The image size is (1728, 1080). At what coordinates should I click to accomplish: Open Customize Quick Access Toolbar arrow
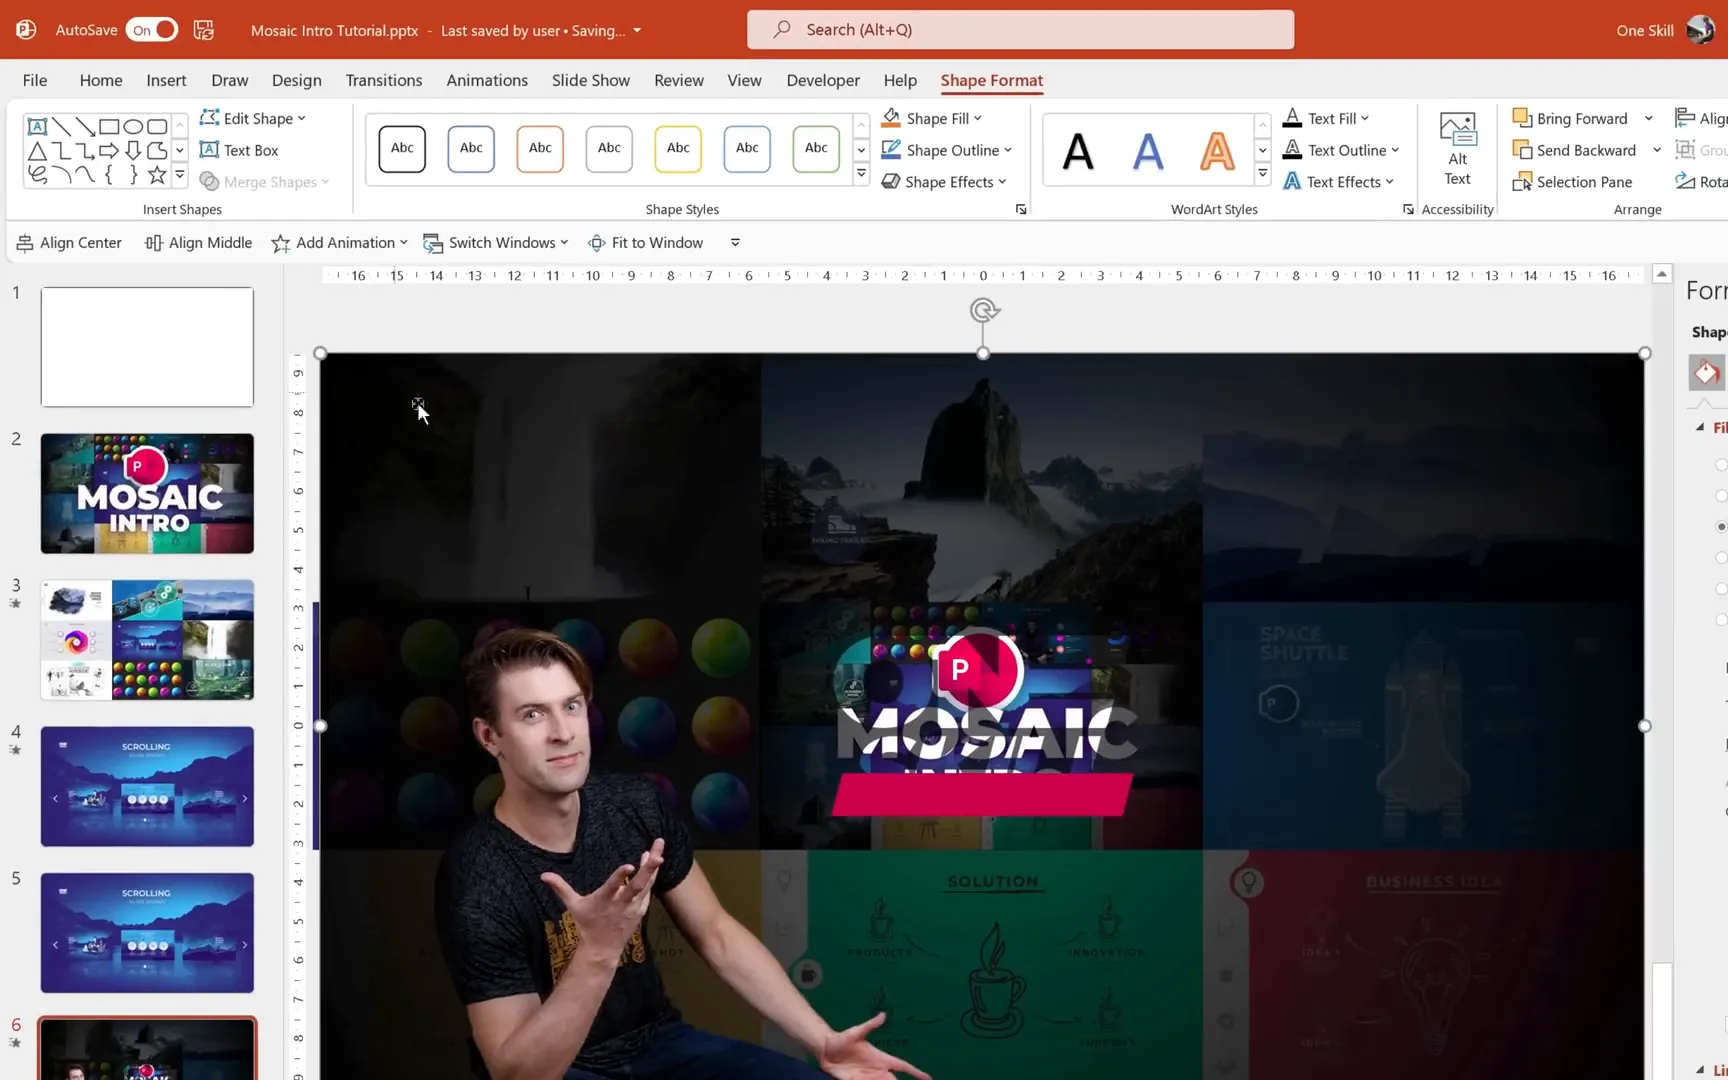(735, 243)
